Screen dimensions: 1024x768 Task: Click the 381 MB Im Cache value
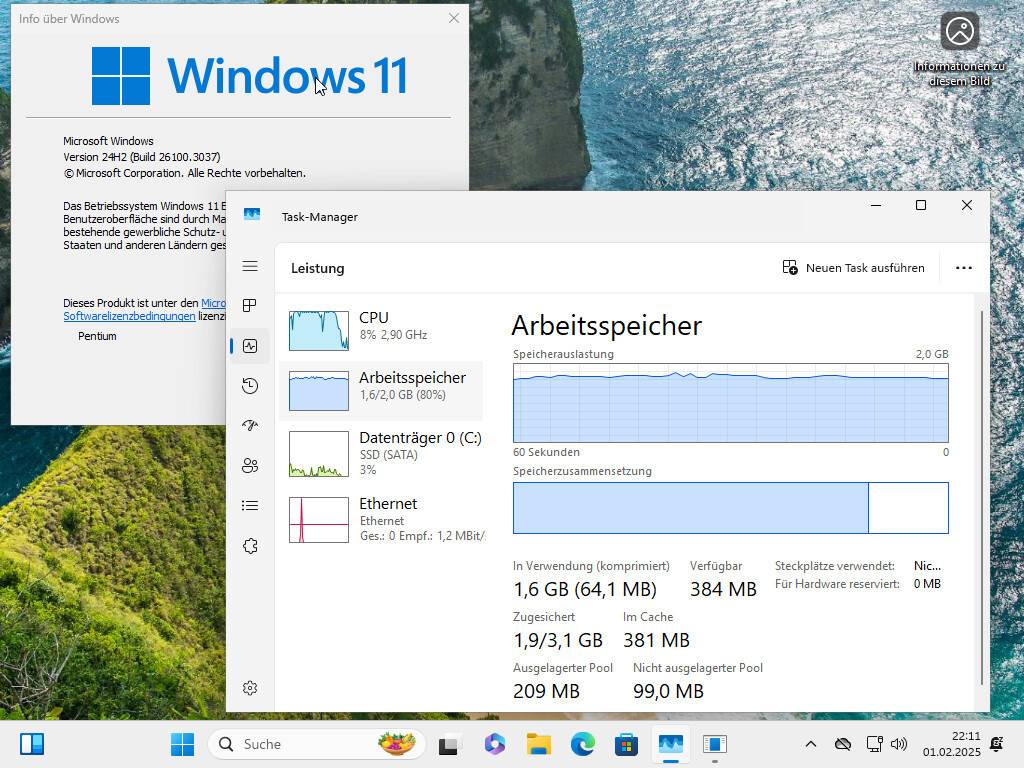[656, 640]
